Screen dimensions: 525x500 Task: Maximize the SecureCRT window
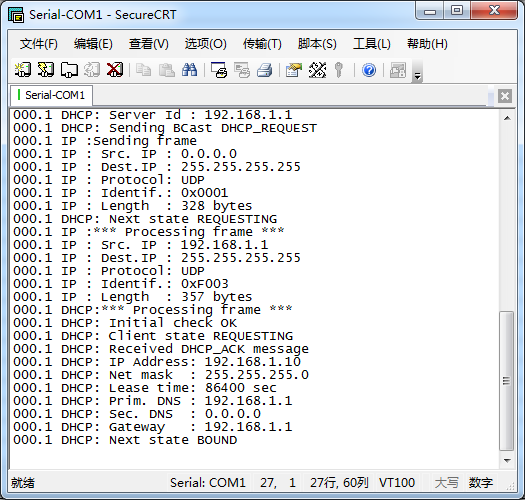tap(457, 11)
